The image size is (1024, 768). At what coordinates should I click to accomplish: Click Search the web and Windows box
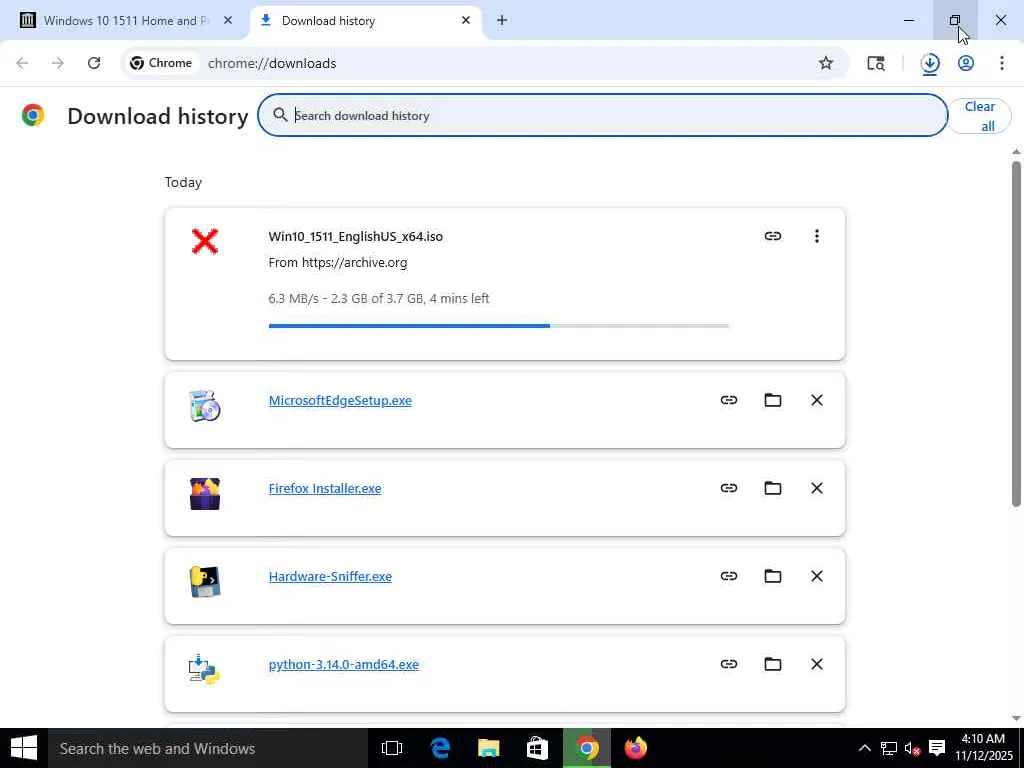pos(208,748)
